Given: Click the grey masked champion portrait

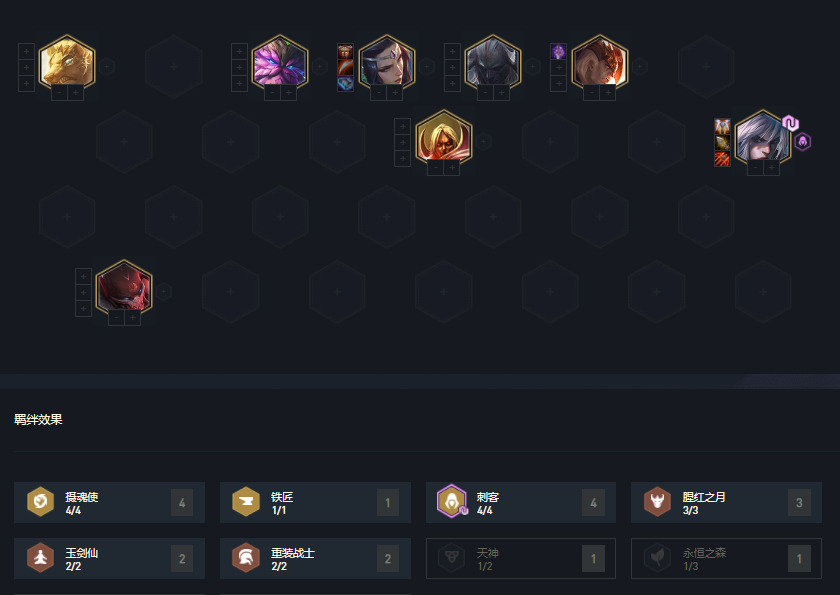Looking at the screenshot, I should 492,63.
